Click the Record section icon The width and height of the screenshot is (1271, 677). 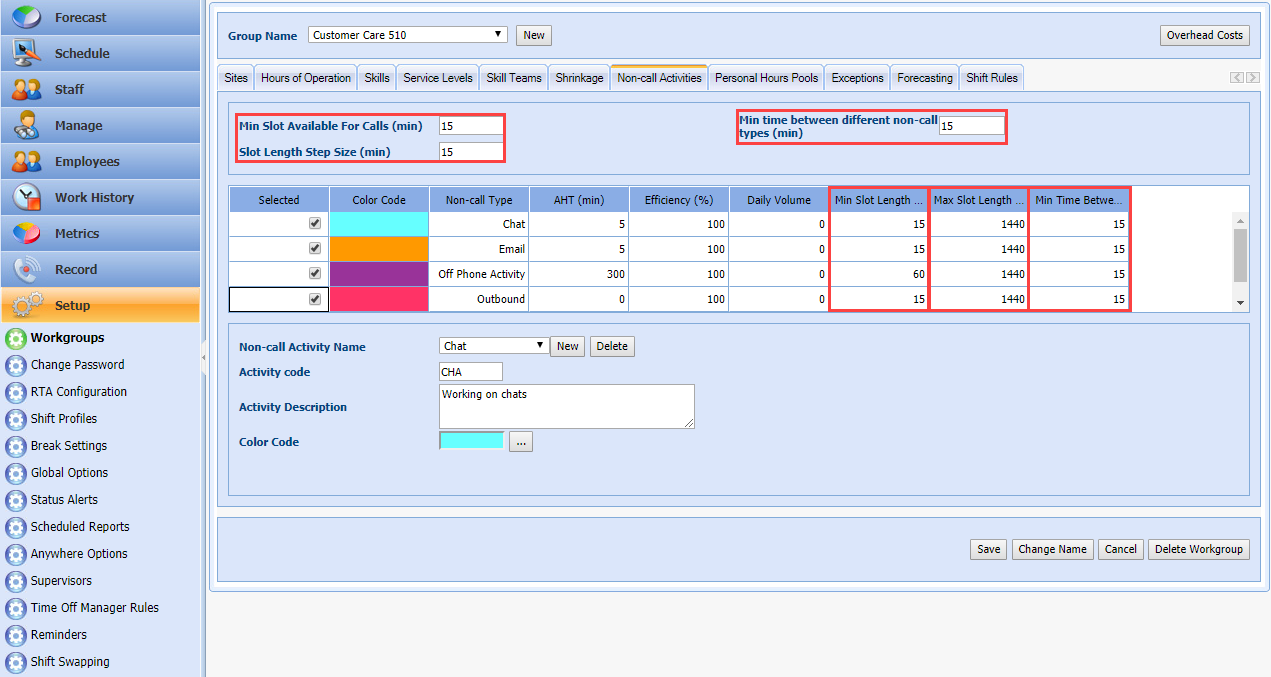click(26, 269)
